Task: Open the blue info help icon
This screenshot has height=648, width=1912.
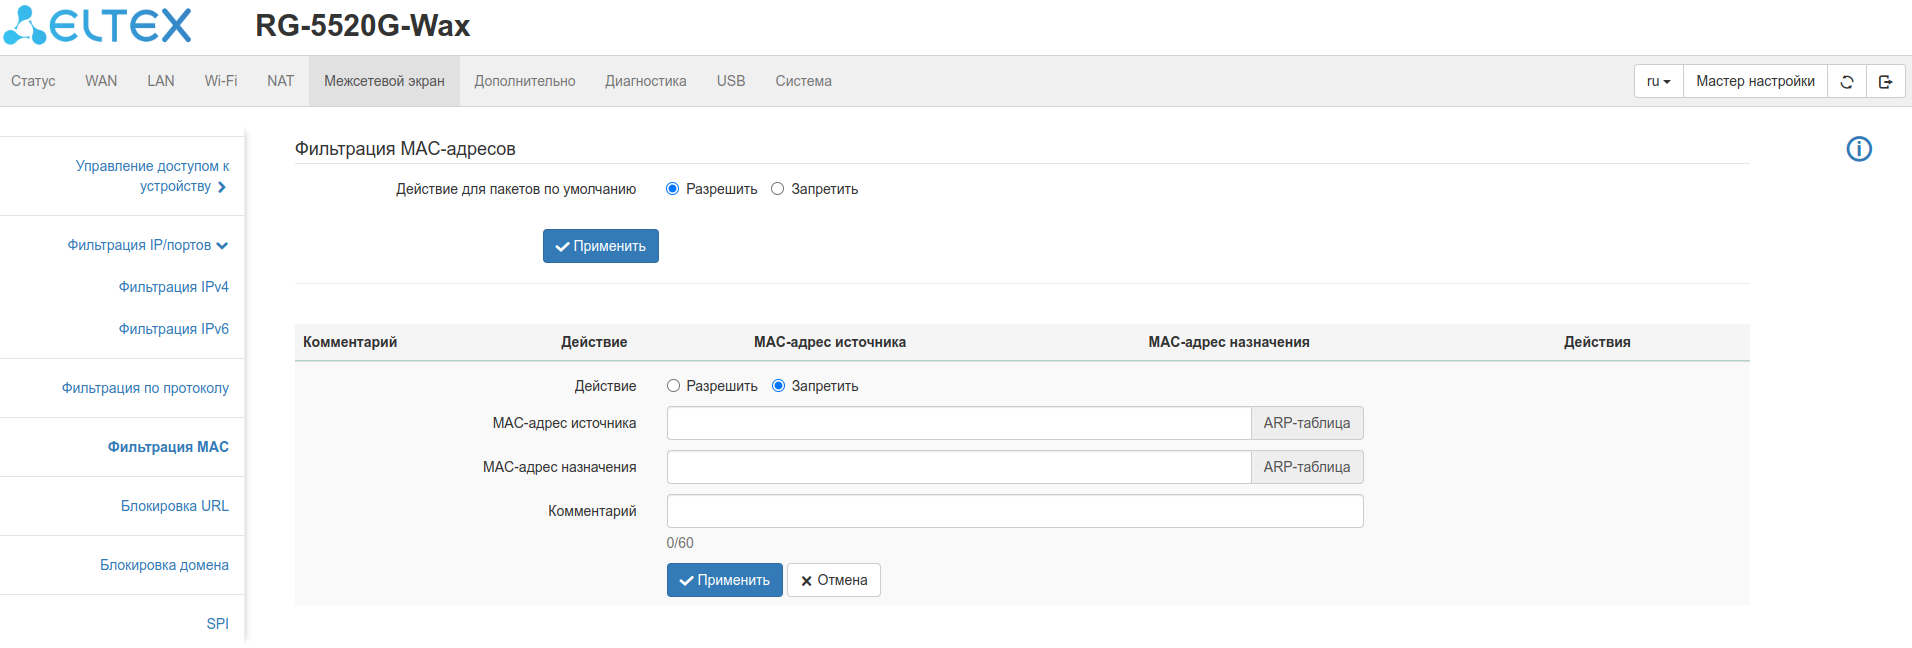Action: coord(1858,149)
